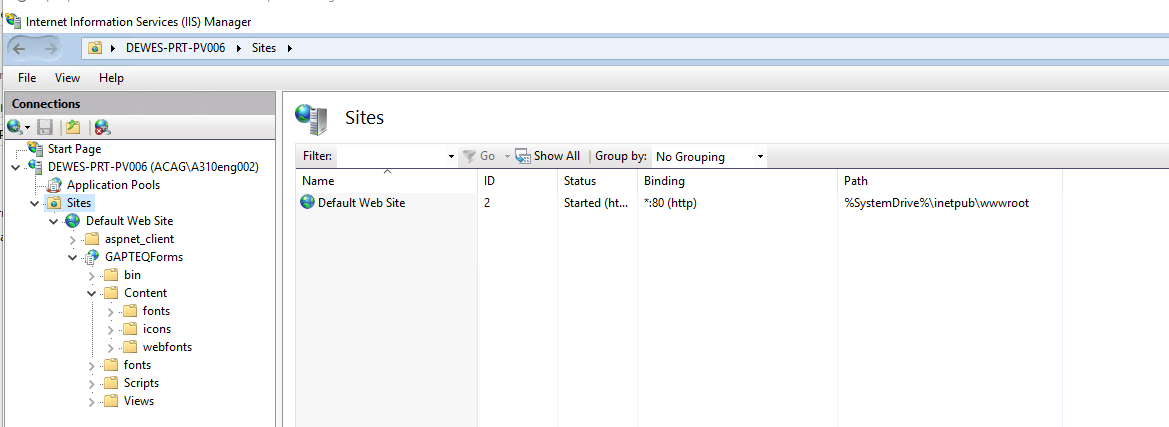Click DEWES-PRT-PV006 in the address breadcrumb

(175, 48)
